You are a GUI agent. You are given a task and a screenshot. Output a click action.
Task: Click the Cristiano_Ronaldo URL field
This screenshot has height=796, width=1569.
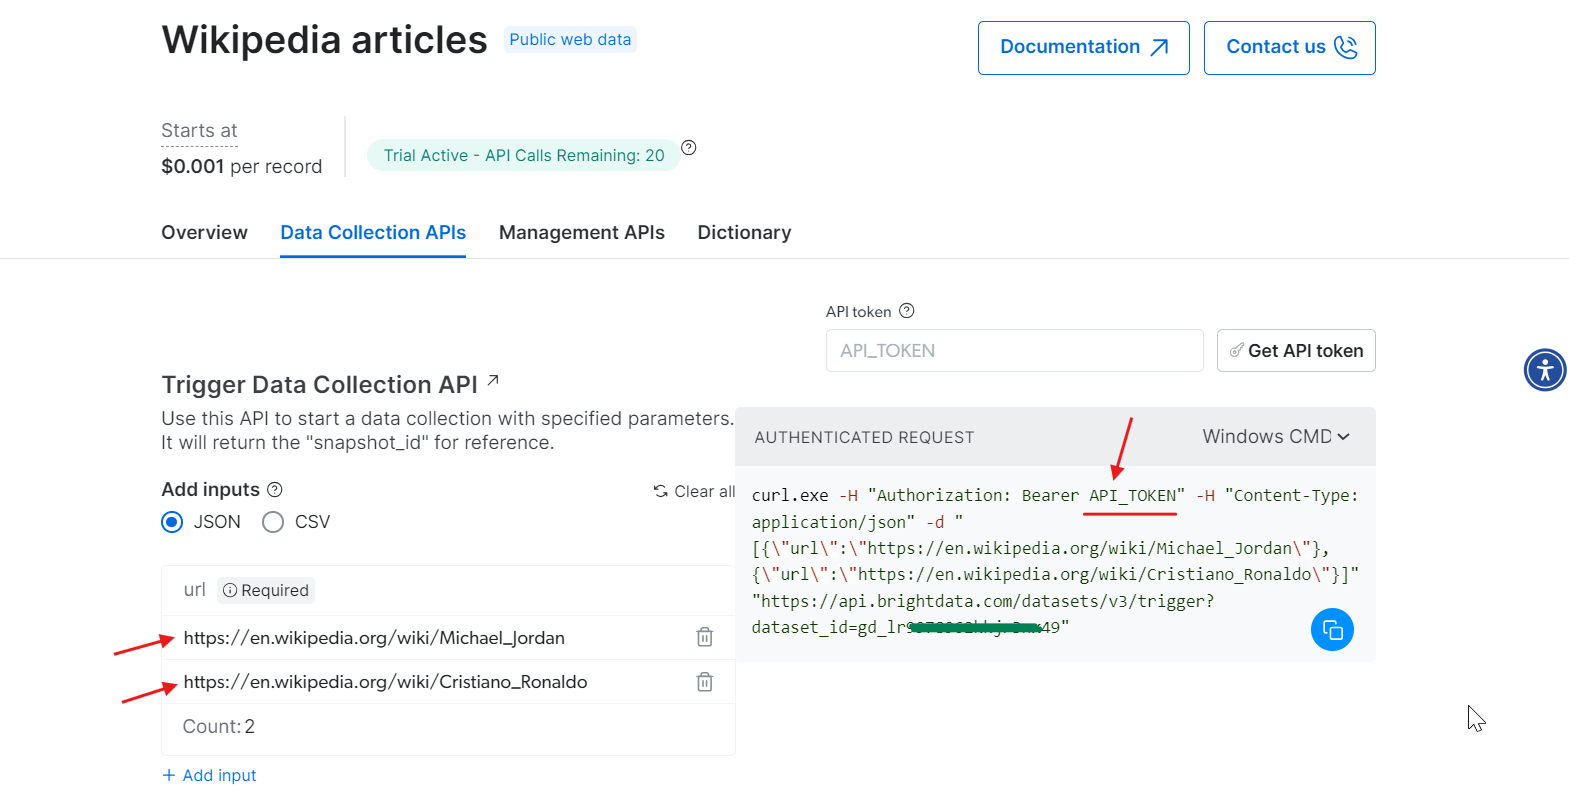click(385, 682)
